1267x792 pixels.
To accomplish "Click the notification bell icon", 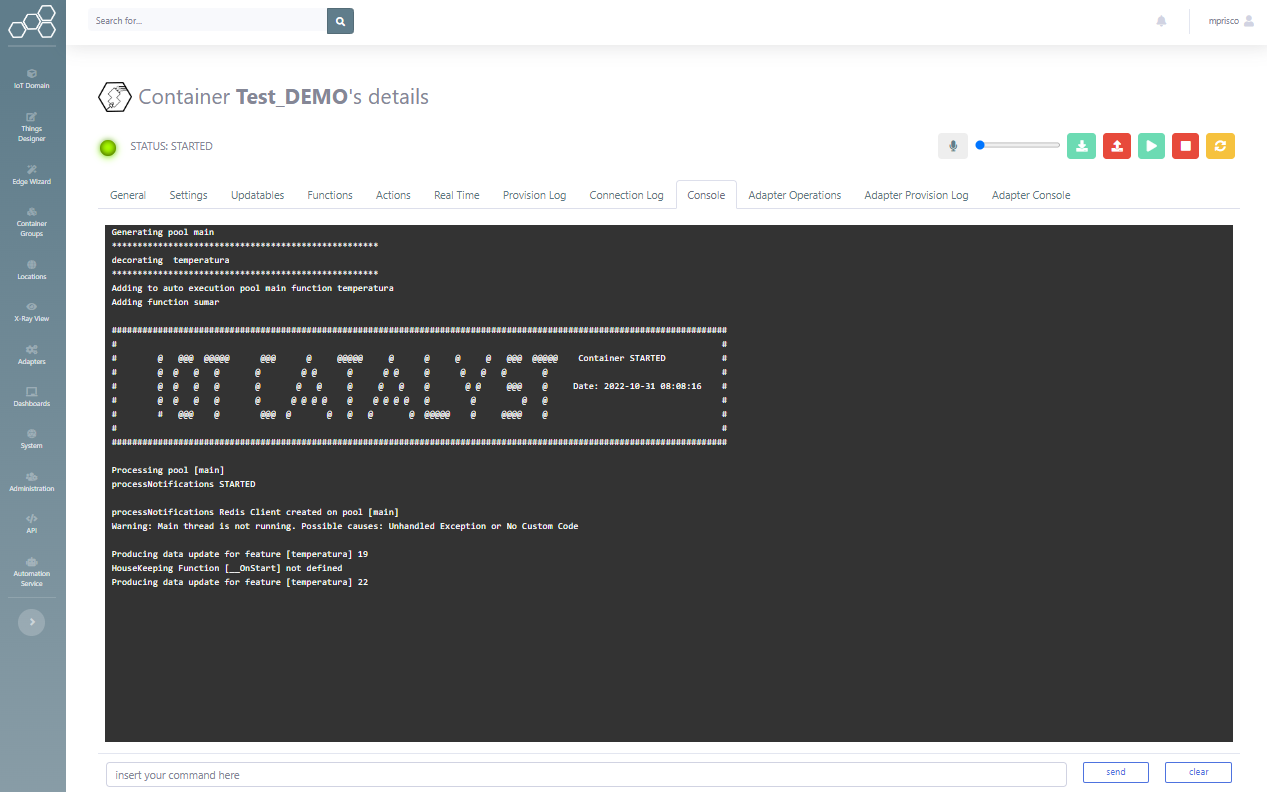I will [1161, 21].
